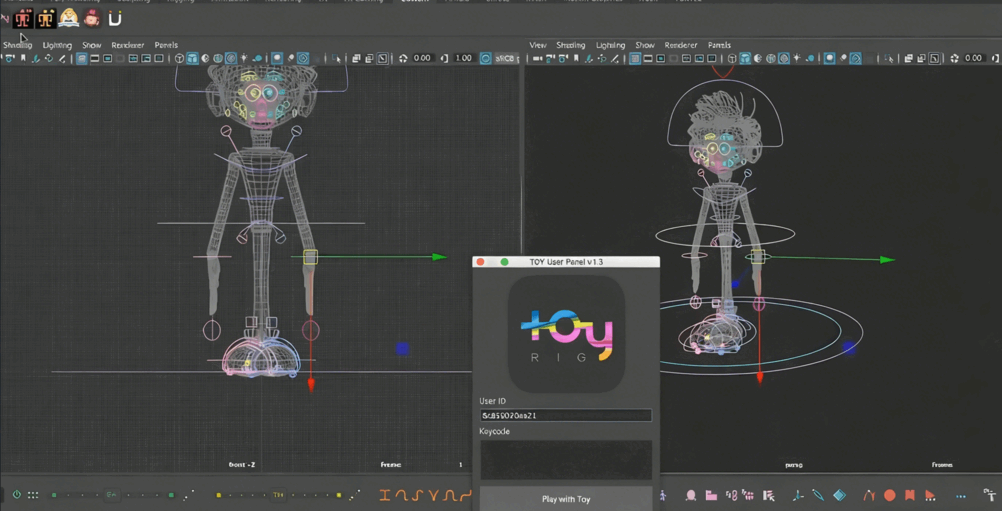Screen dimensions: 1002x511
Task: Open Show menu in front view panel
Action: (x=91, y=45)
